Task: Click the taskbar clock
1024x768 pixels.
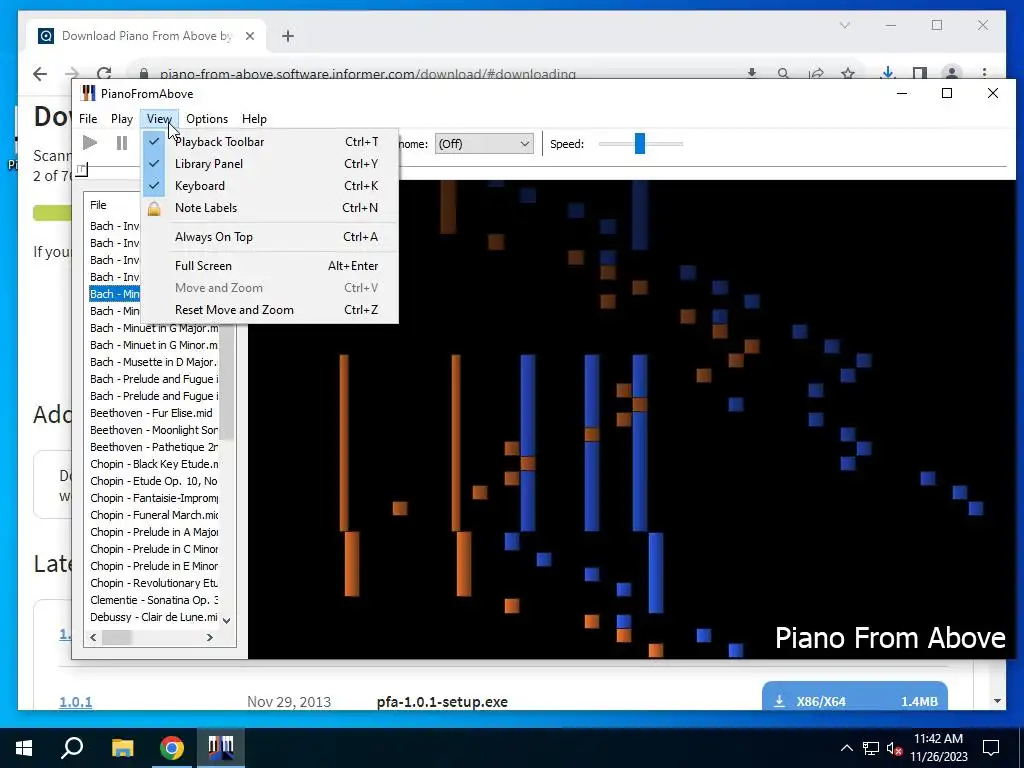Action: 938,748
